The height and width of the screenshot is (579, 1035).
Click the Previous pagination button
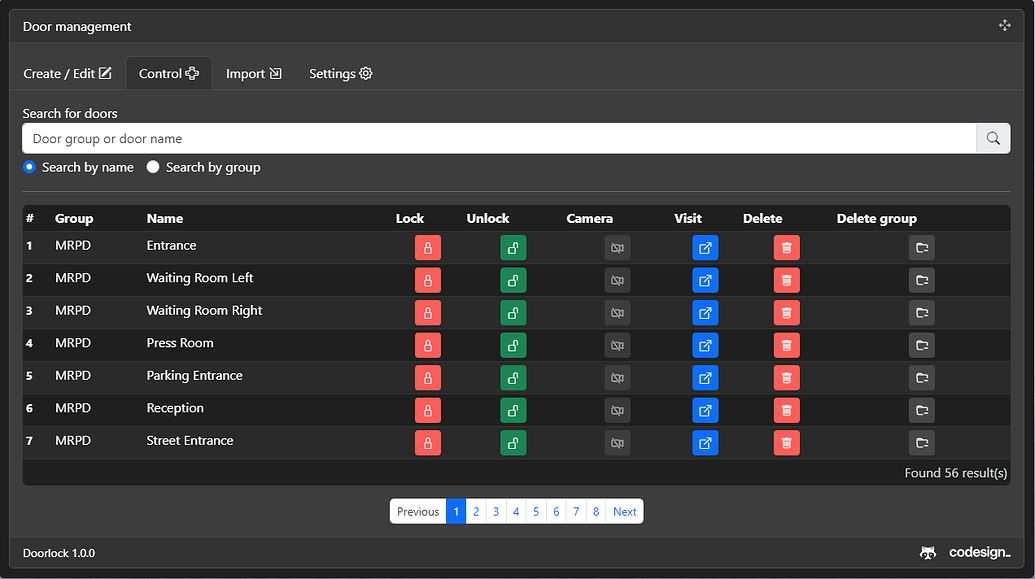pos(417,511)
